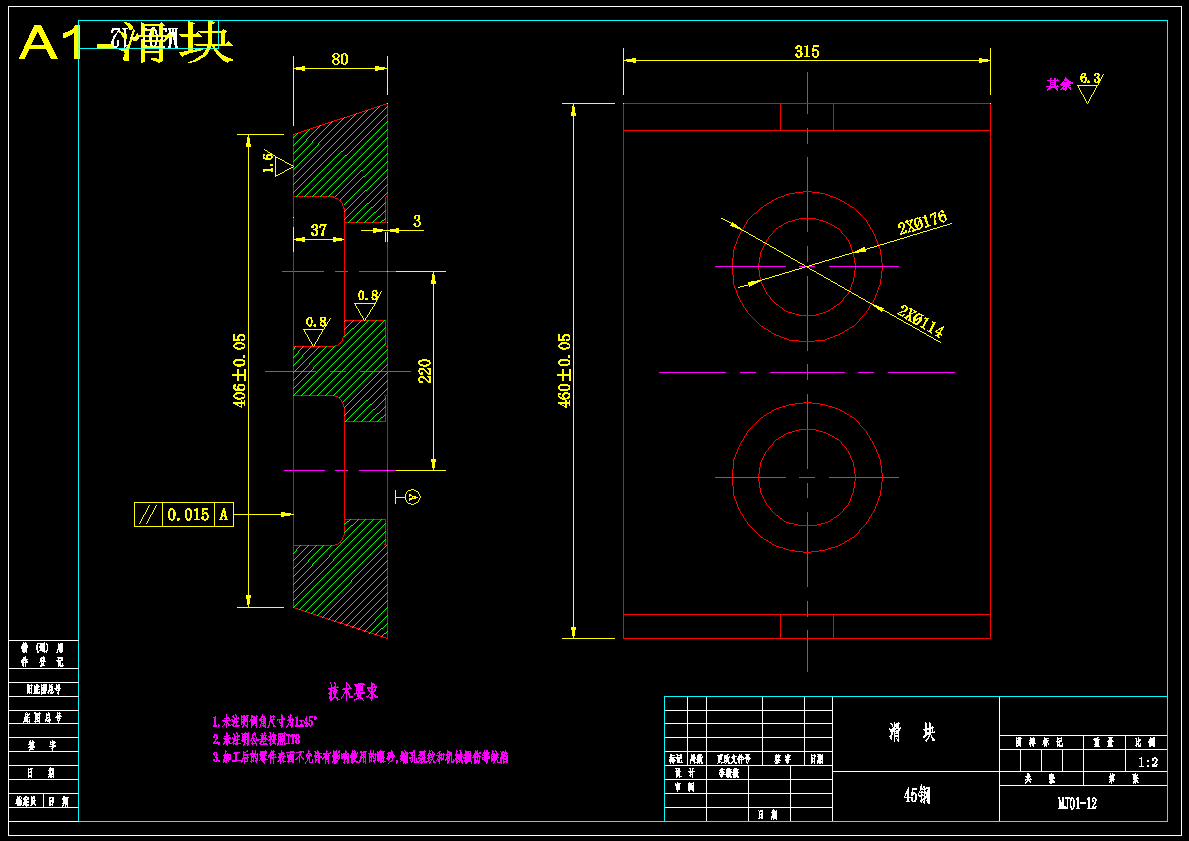
Task: Pick the 37 groove depth dimension
Action: [318, 230]
